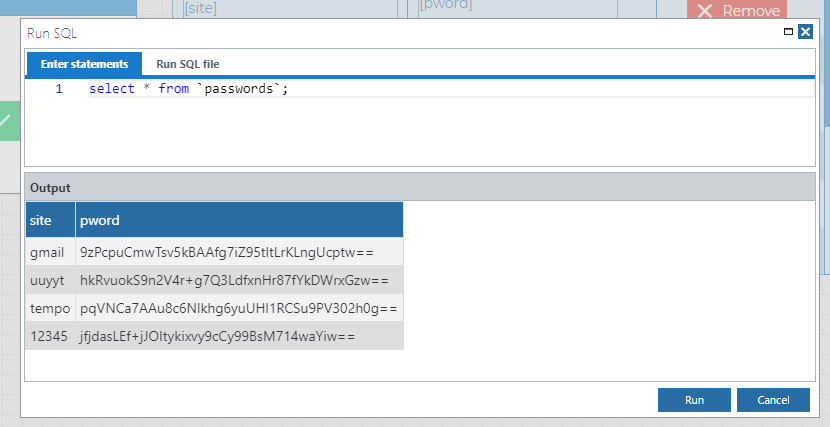Click the Run SQL dialog title
The image size is (830, 427).
pyautogui.click(x=52, y=33)
